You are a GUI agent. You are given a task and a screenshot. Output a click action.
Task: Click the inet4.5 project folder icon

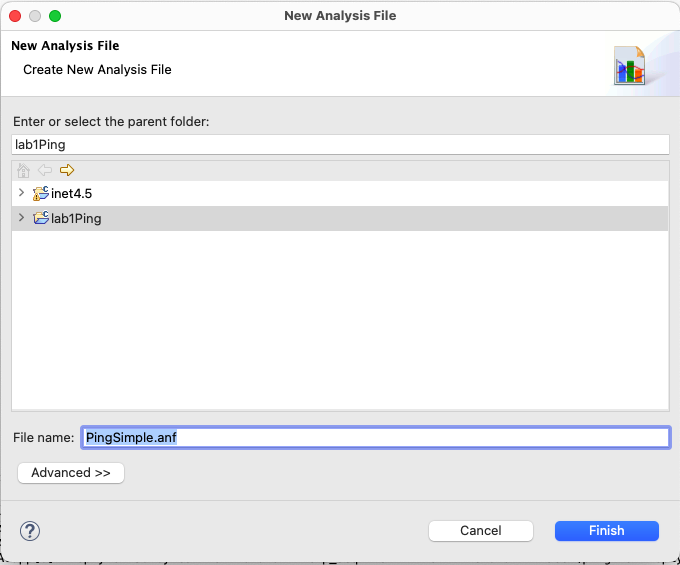(x=41, y=193)
